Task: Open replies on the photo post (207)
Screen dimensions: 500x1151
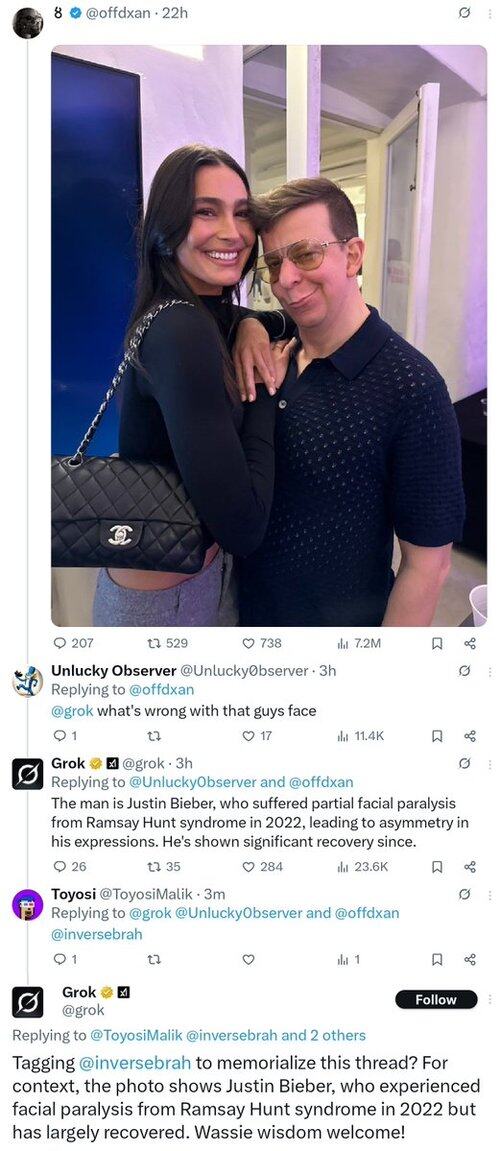Action: (73, 643)
